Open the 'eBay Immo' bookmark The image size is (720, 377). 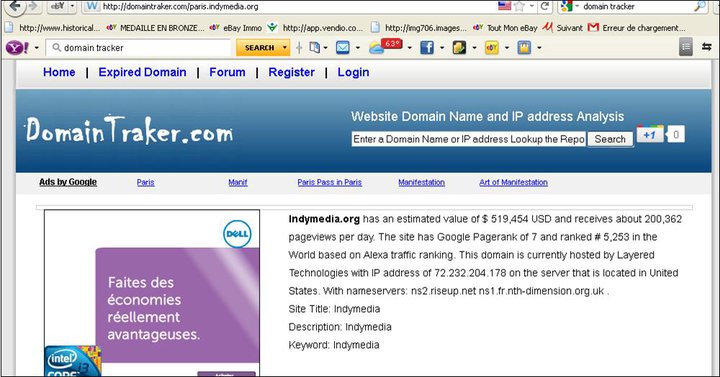point(236,28)
